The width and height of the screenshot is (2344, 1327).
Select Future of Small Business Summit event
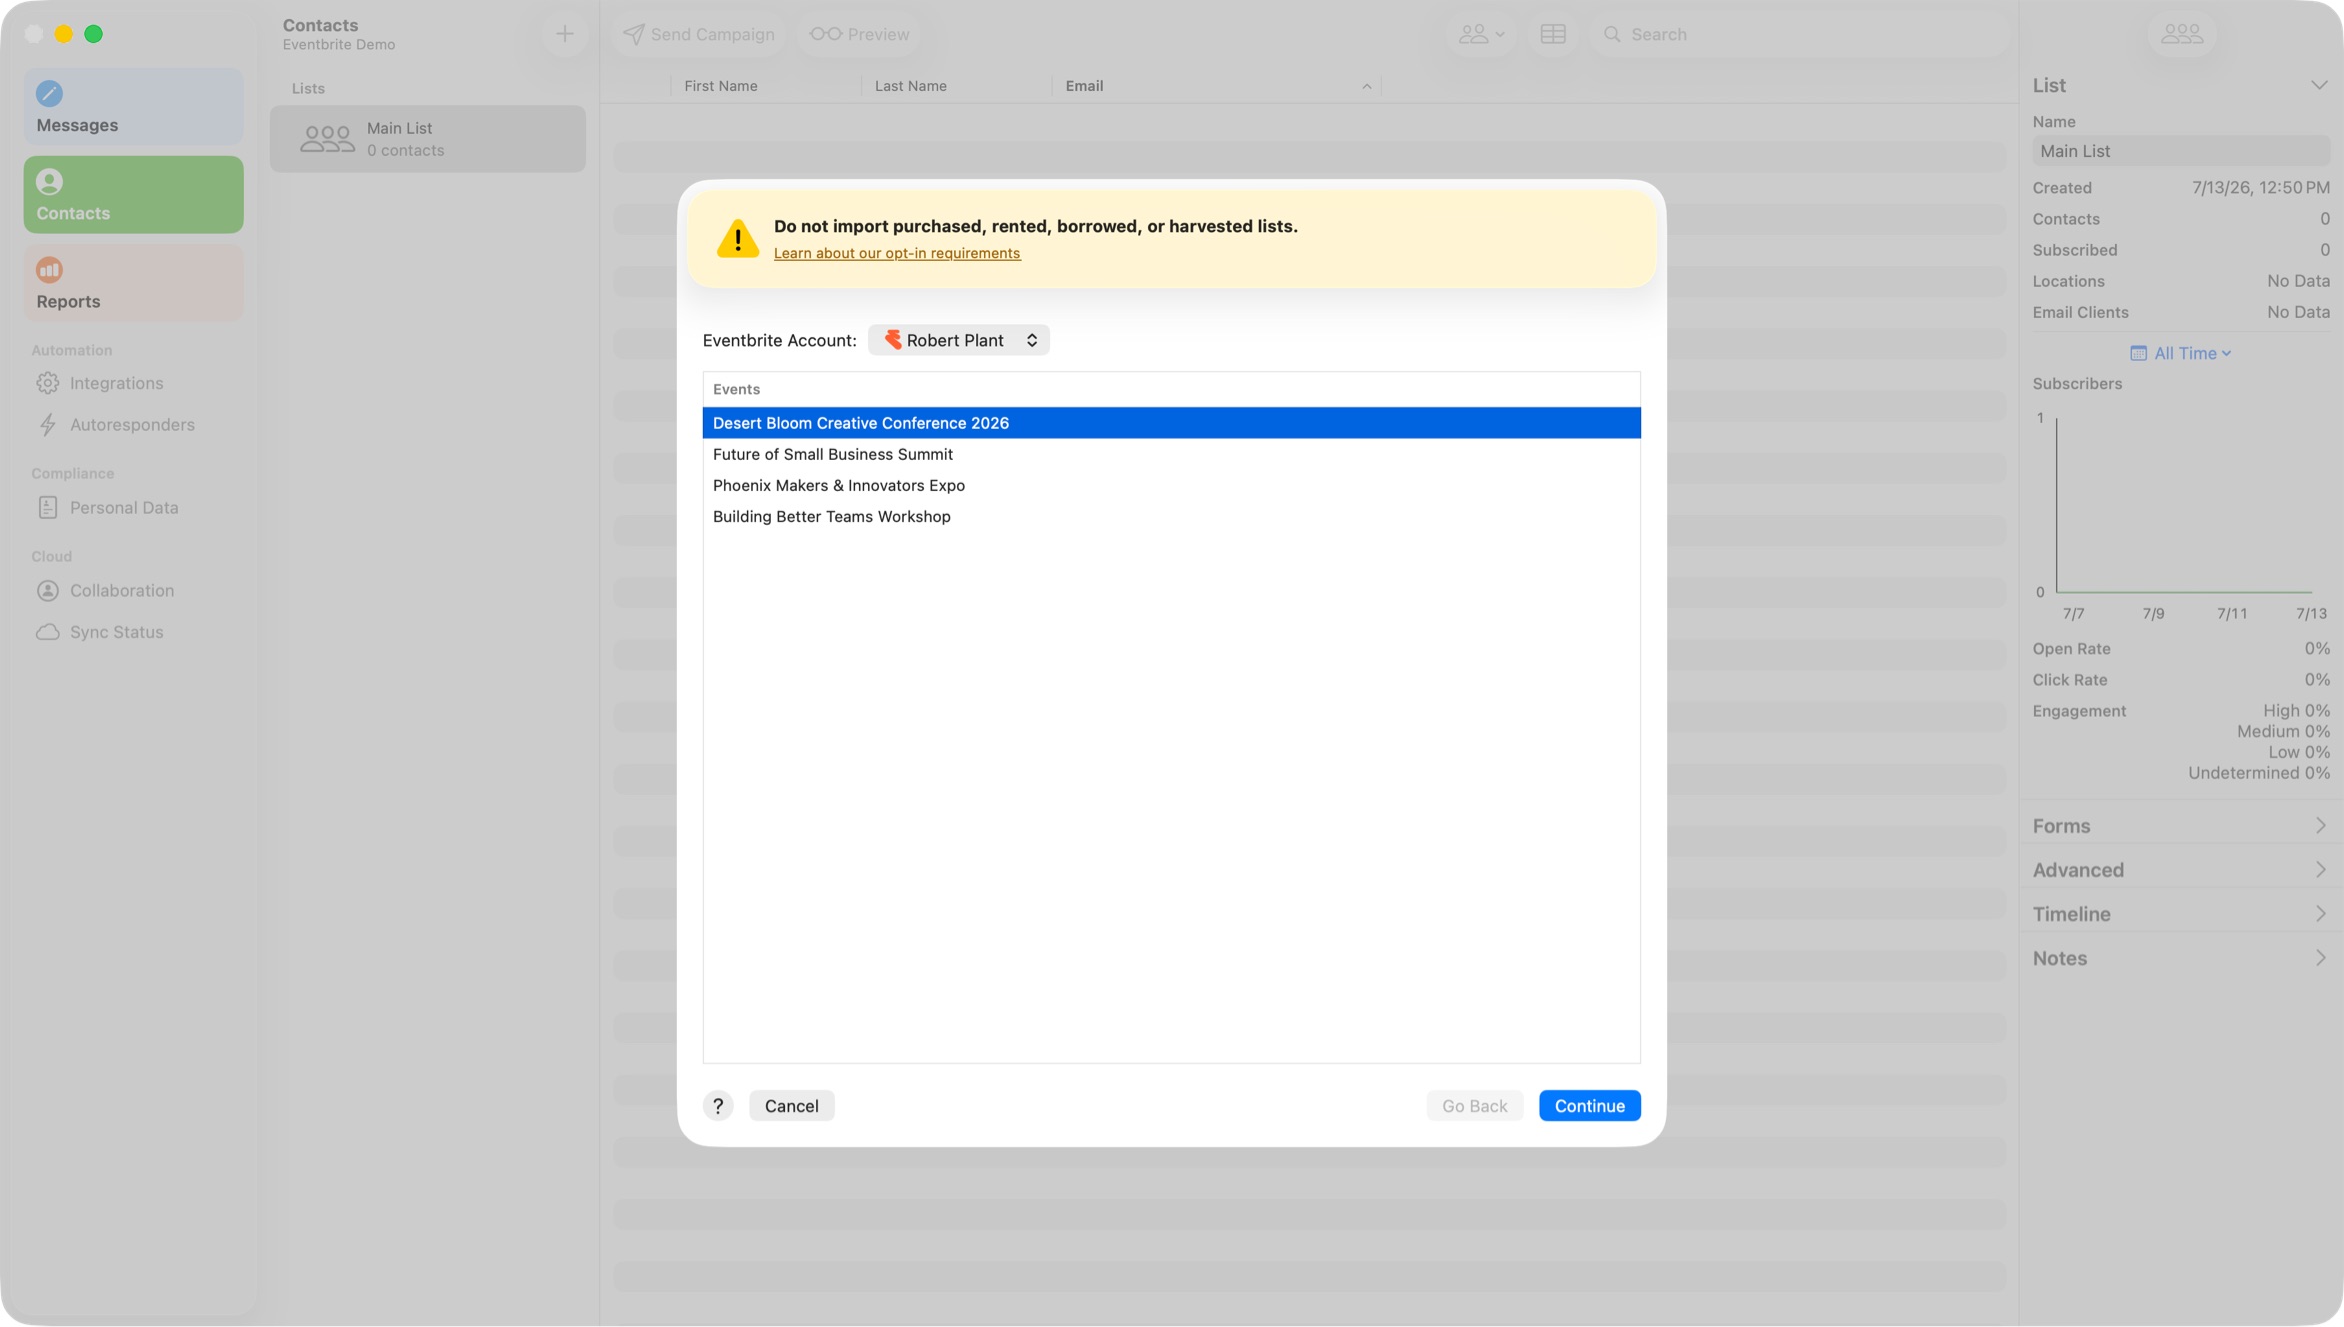click(1171, 454)
